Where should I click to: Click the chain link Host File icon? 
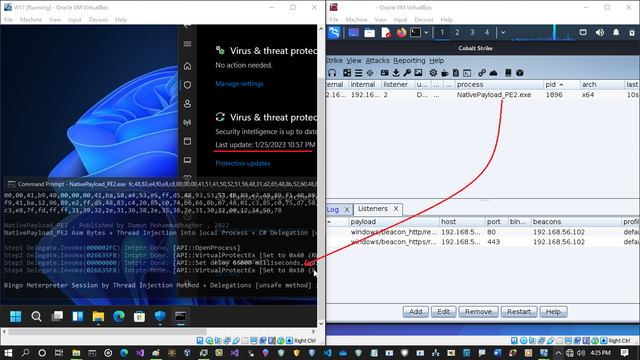pos(482,73)
